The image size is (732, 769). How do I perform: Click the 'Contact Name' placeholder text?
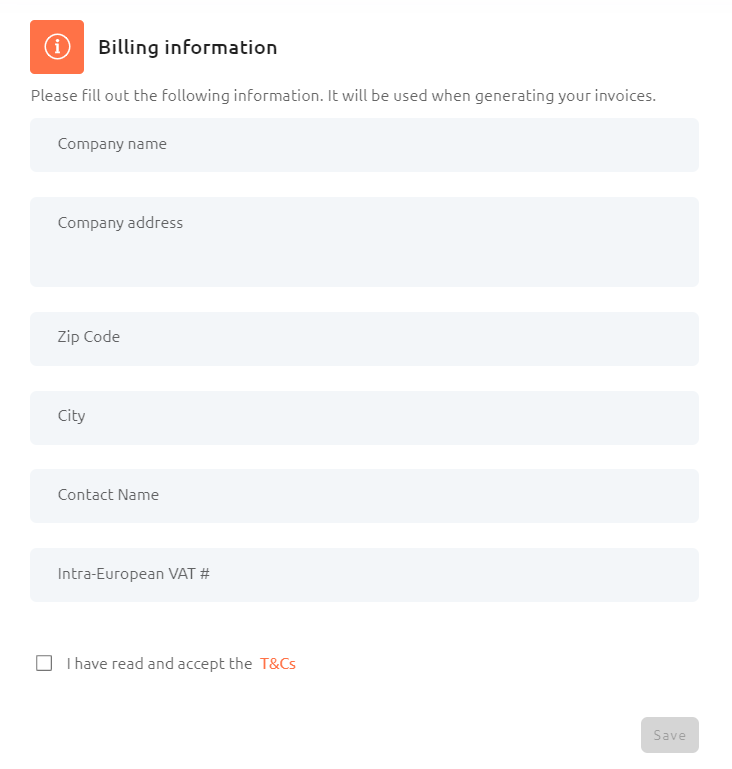coord(108,494)
